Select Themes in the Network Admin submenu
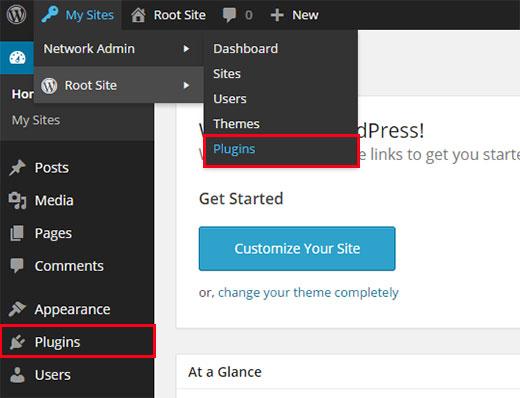 click(236, 124)
